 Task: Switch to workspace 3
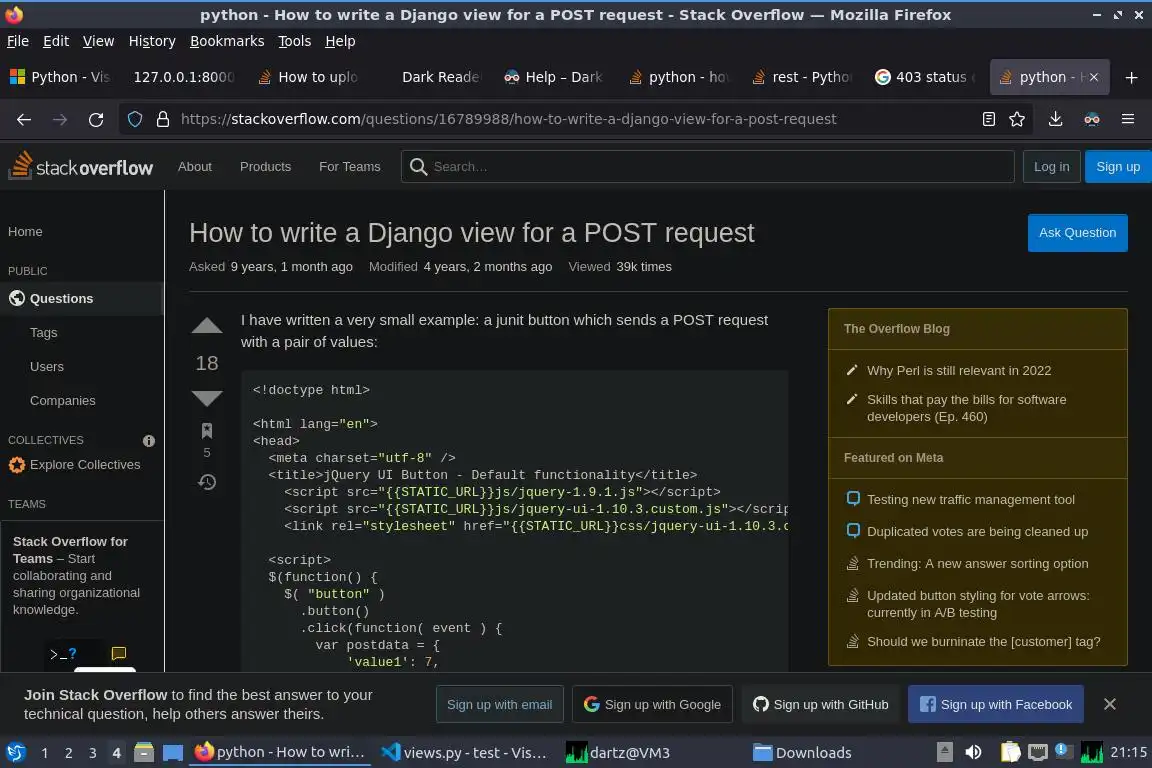point(93,753)
